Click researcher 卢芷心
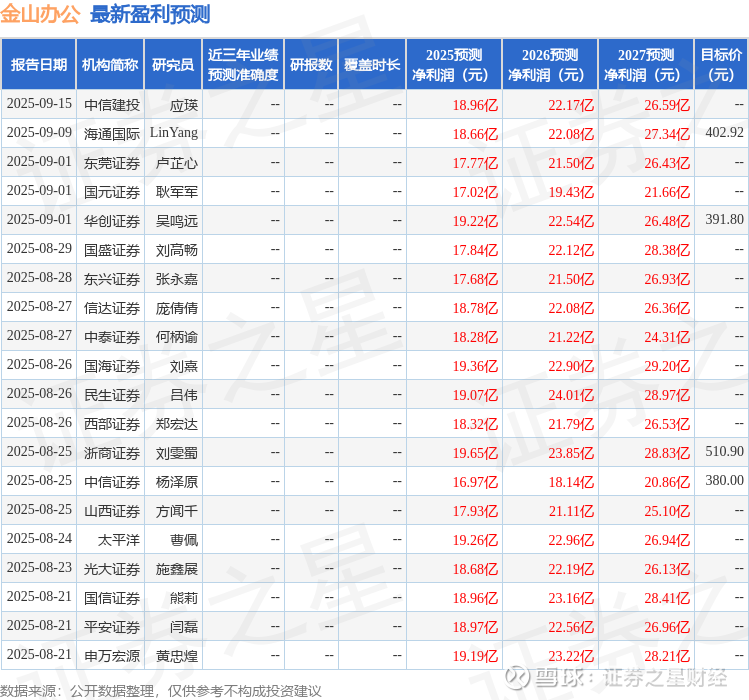Viewport: 749px width, 700px height. (x=177, y=163)
